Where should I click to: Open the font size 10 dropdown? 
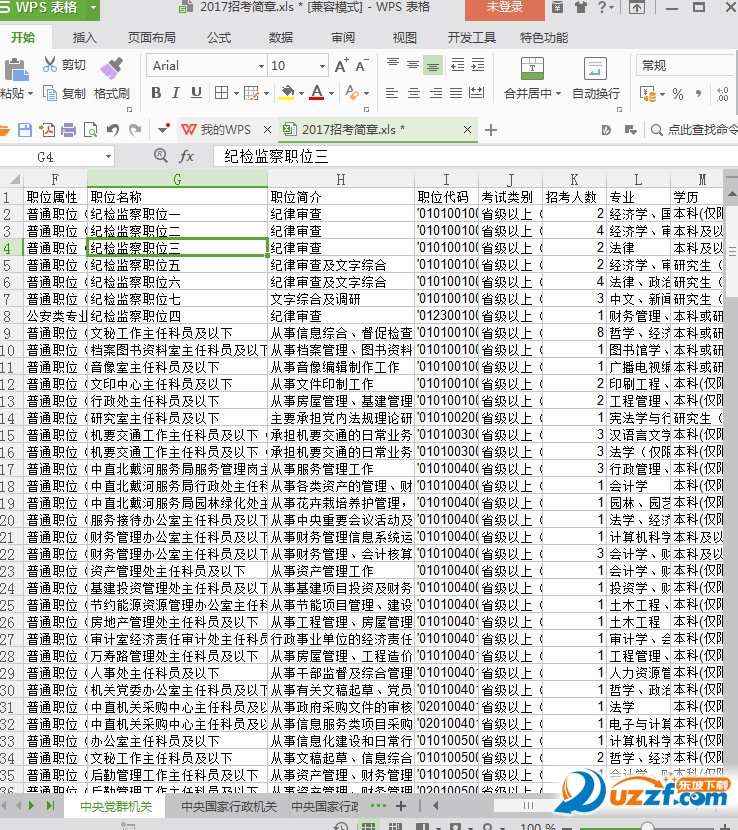coord(322,66)
